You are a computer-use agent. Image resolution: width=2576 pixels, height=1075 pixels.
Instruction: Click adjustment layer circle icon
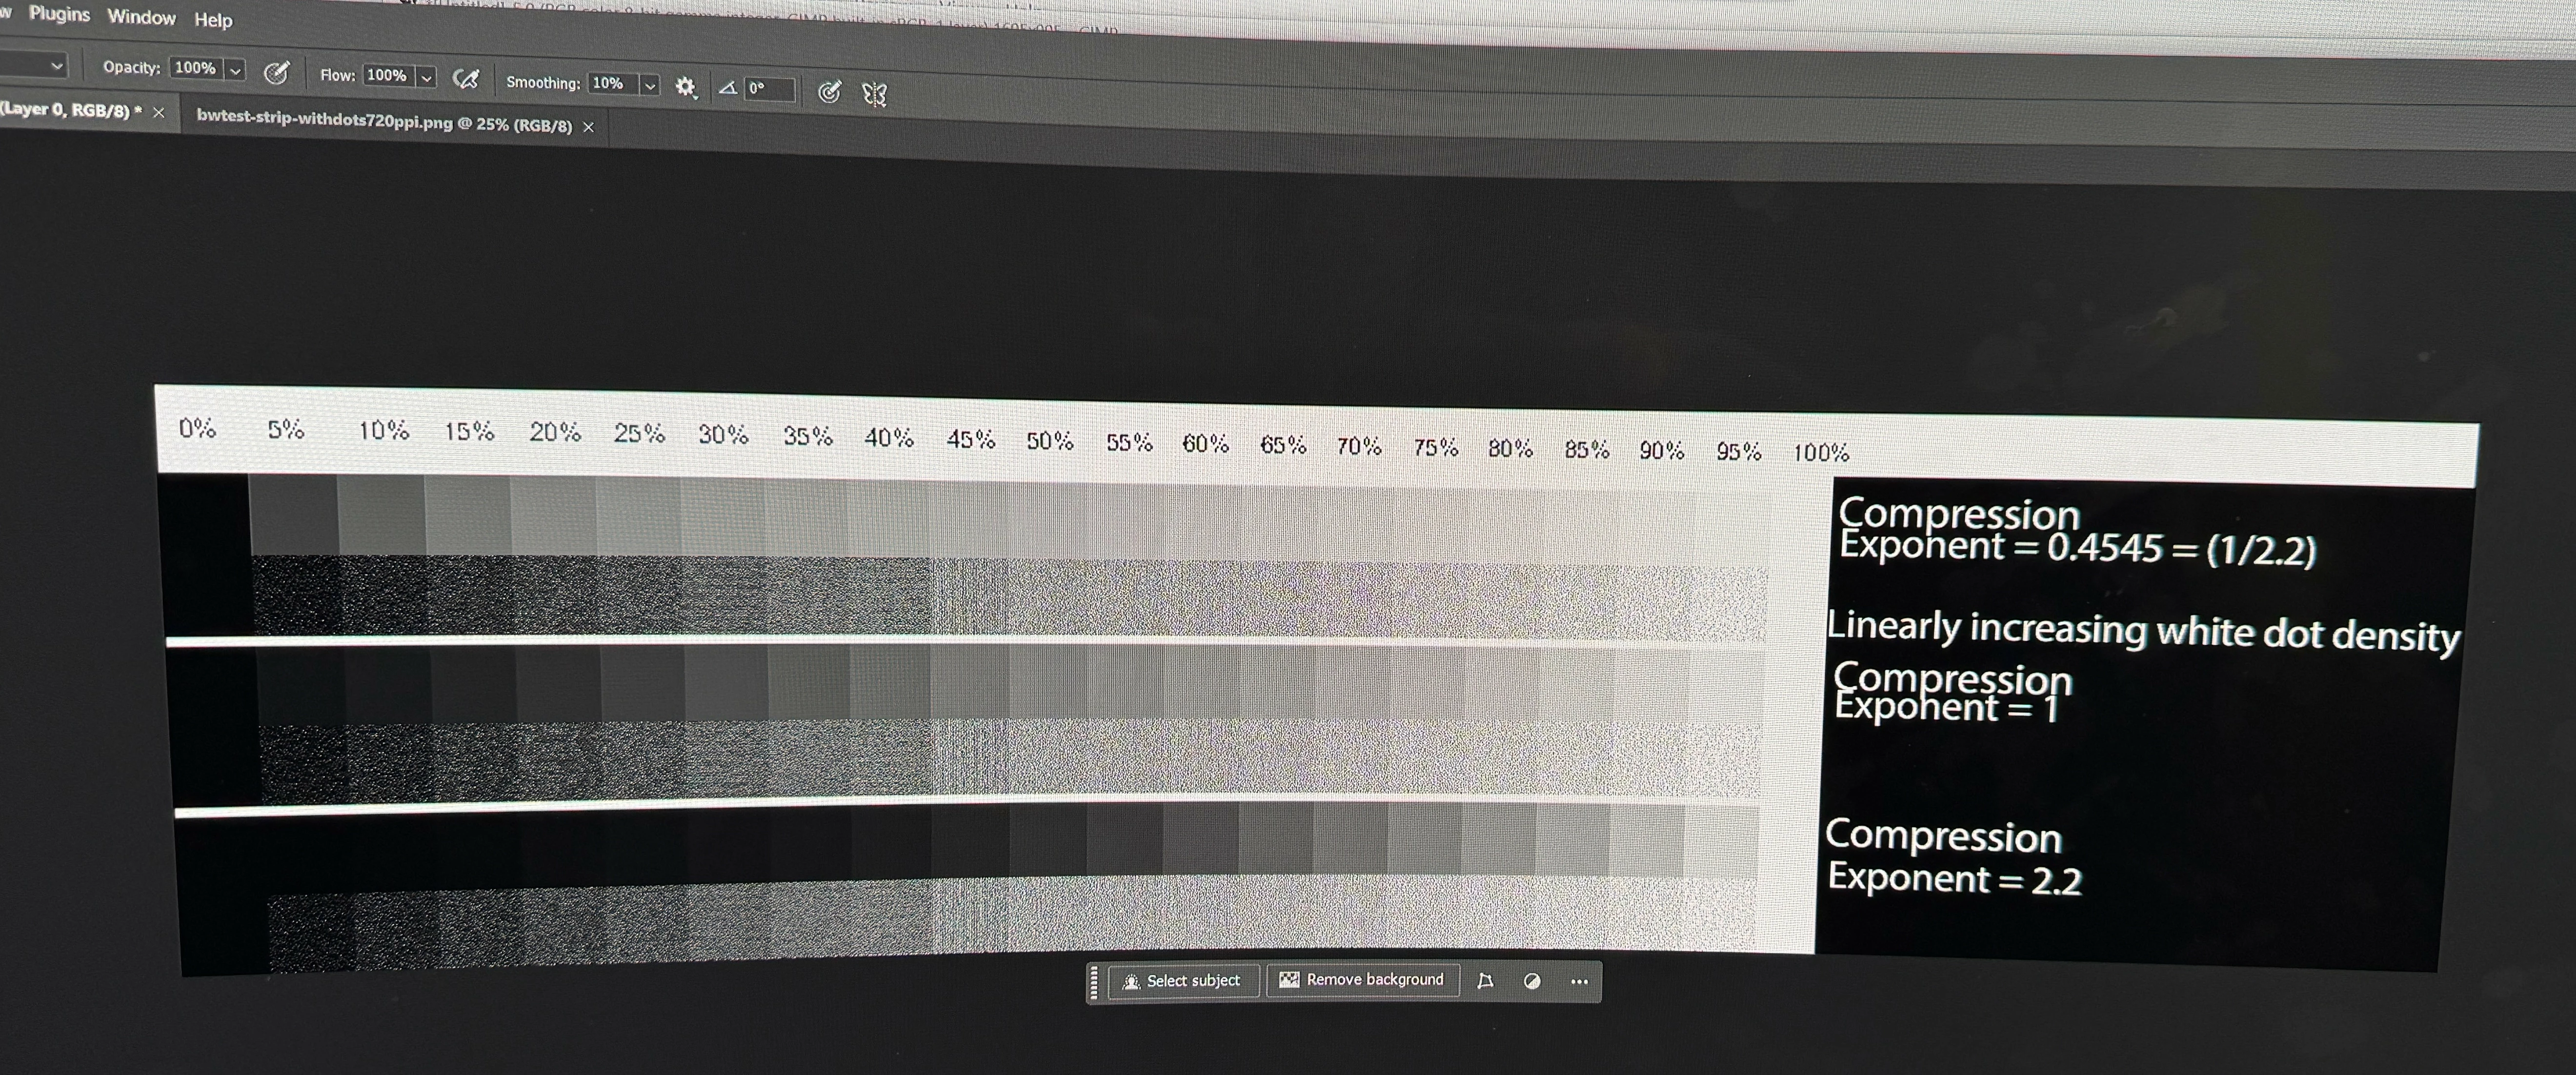coord(1531,981)
